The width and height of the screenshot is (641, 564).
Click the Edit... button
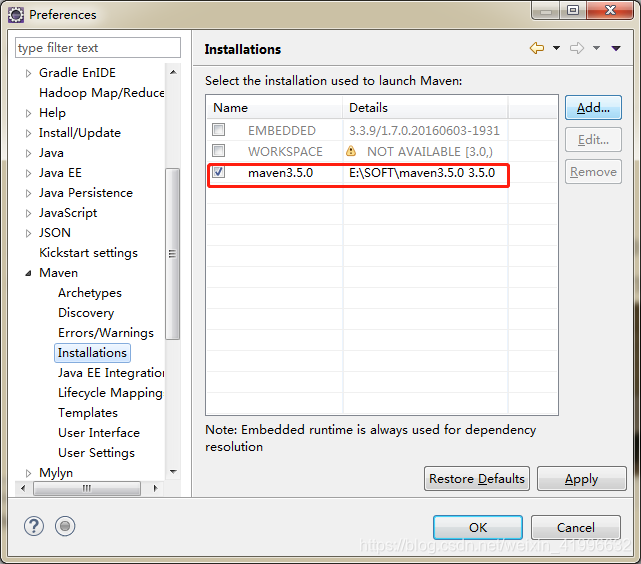click(x=593, y=140)
